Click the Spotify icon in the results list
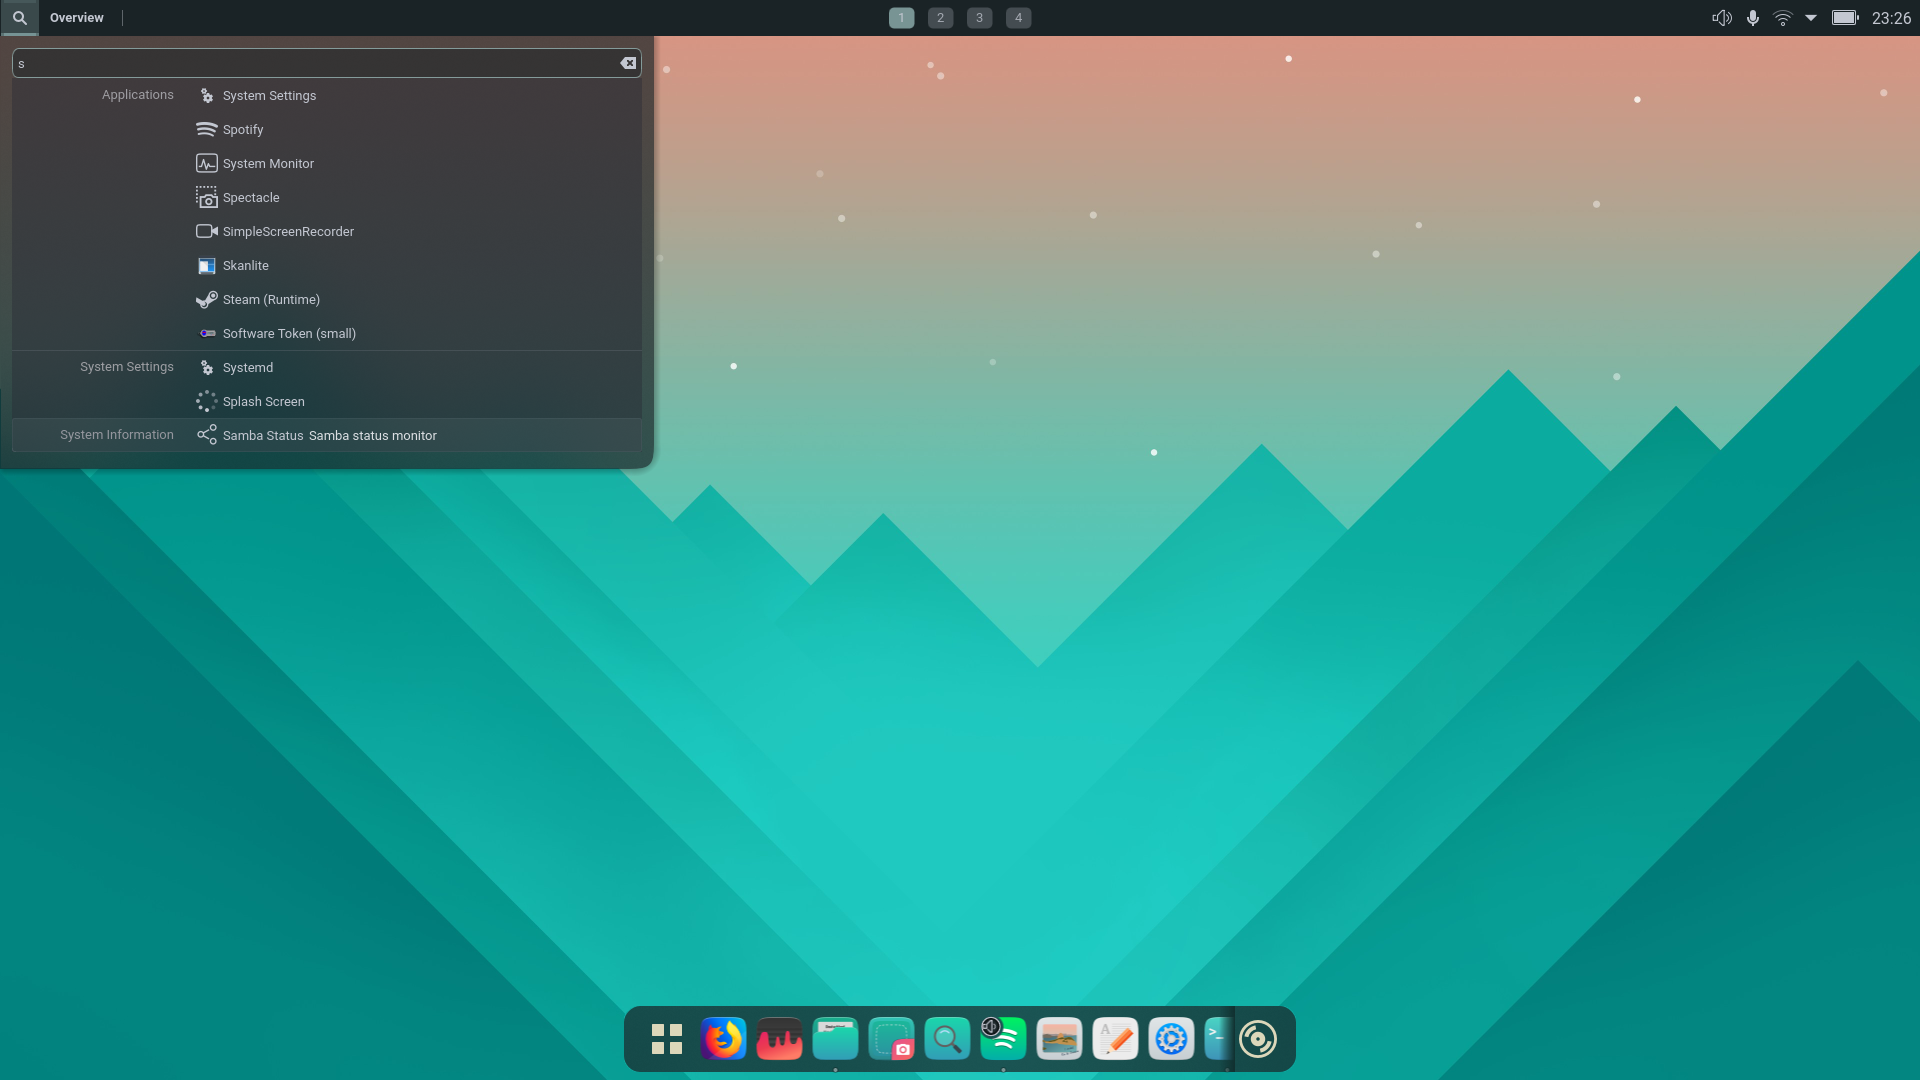This screenshot has width=1920, height=1080. pos(206,129)
